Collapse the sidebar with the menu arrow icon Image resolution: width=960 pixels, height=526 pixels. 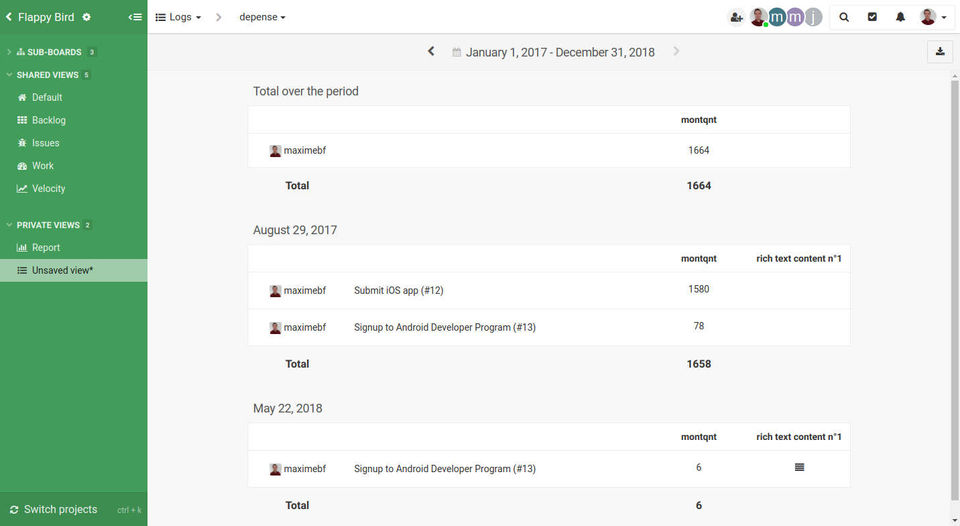coord(135,17)
